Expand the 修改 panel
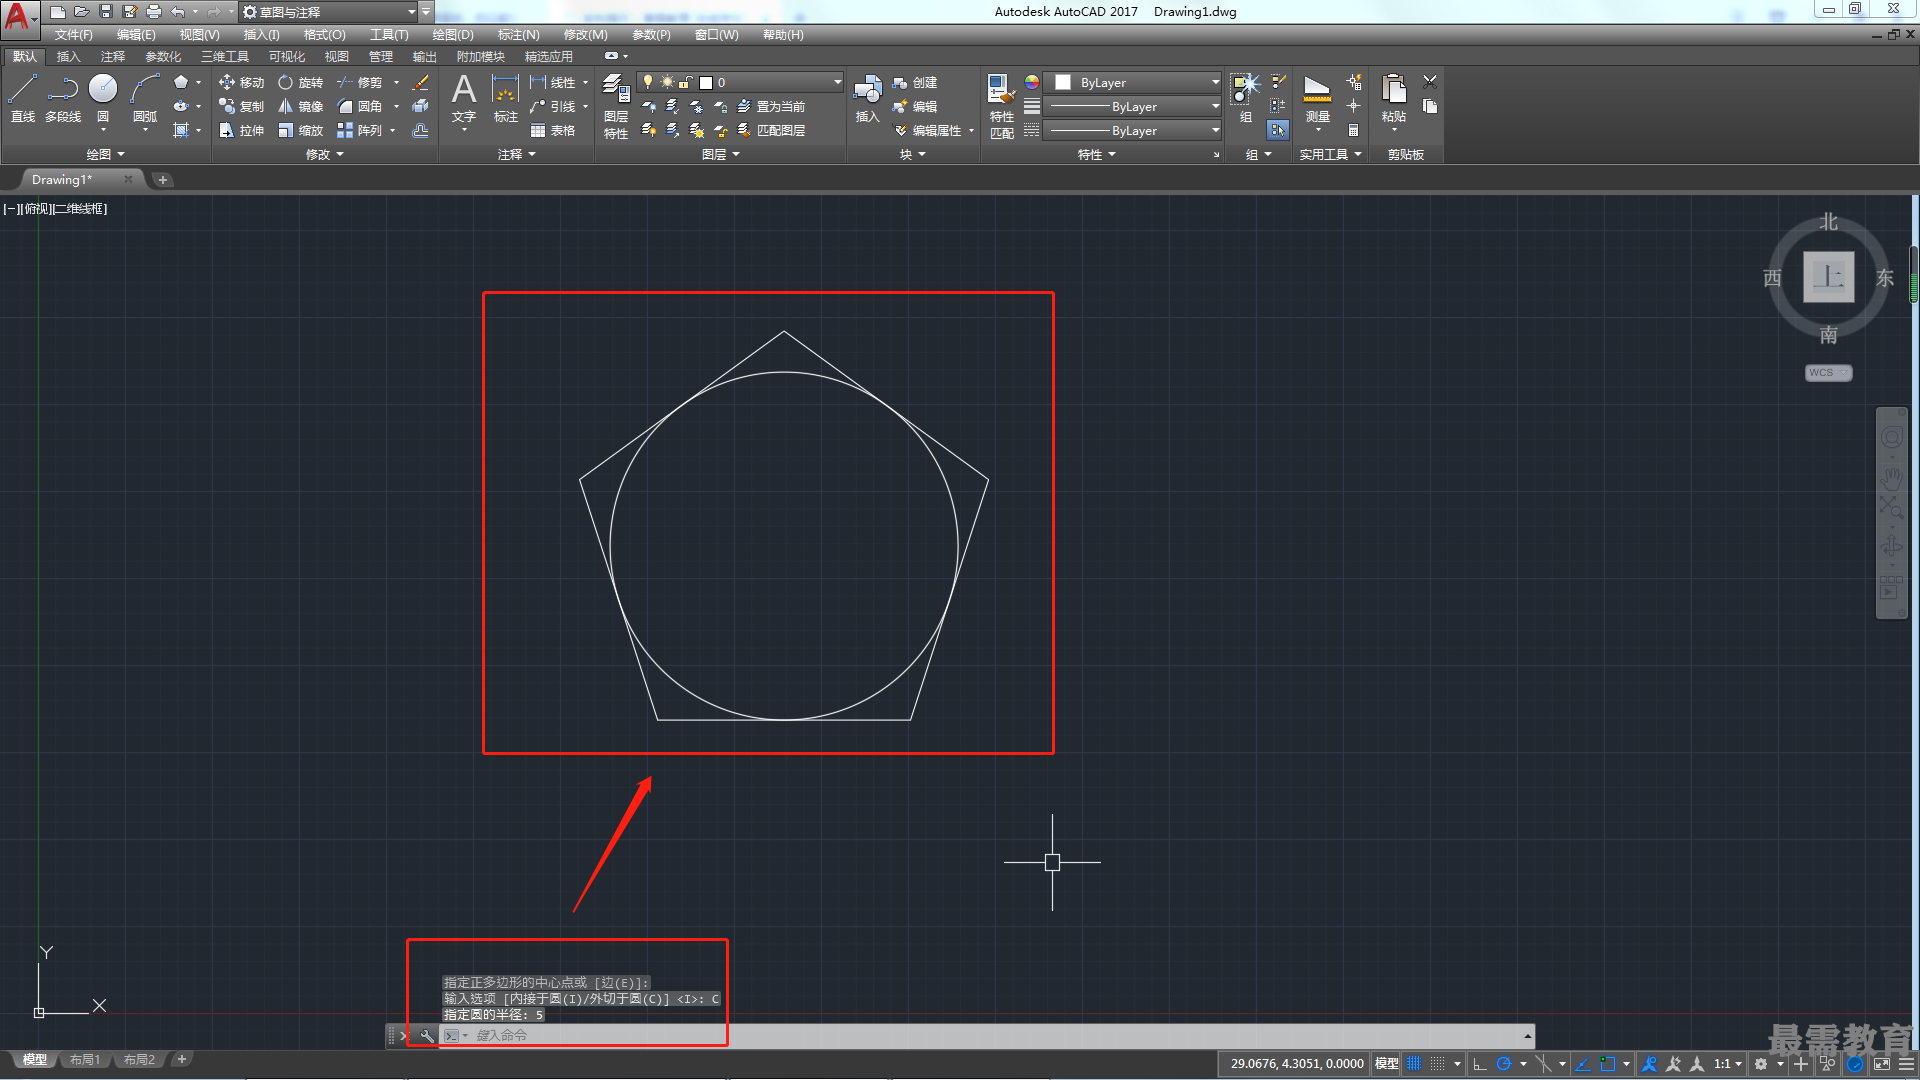Viewport: 1920px width, 1080px height. pos(324,154)
